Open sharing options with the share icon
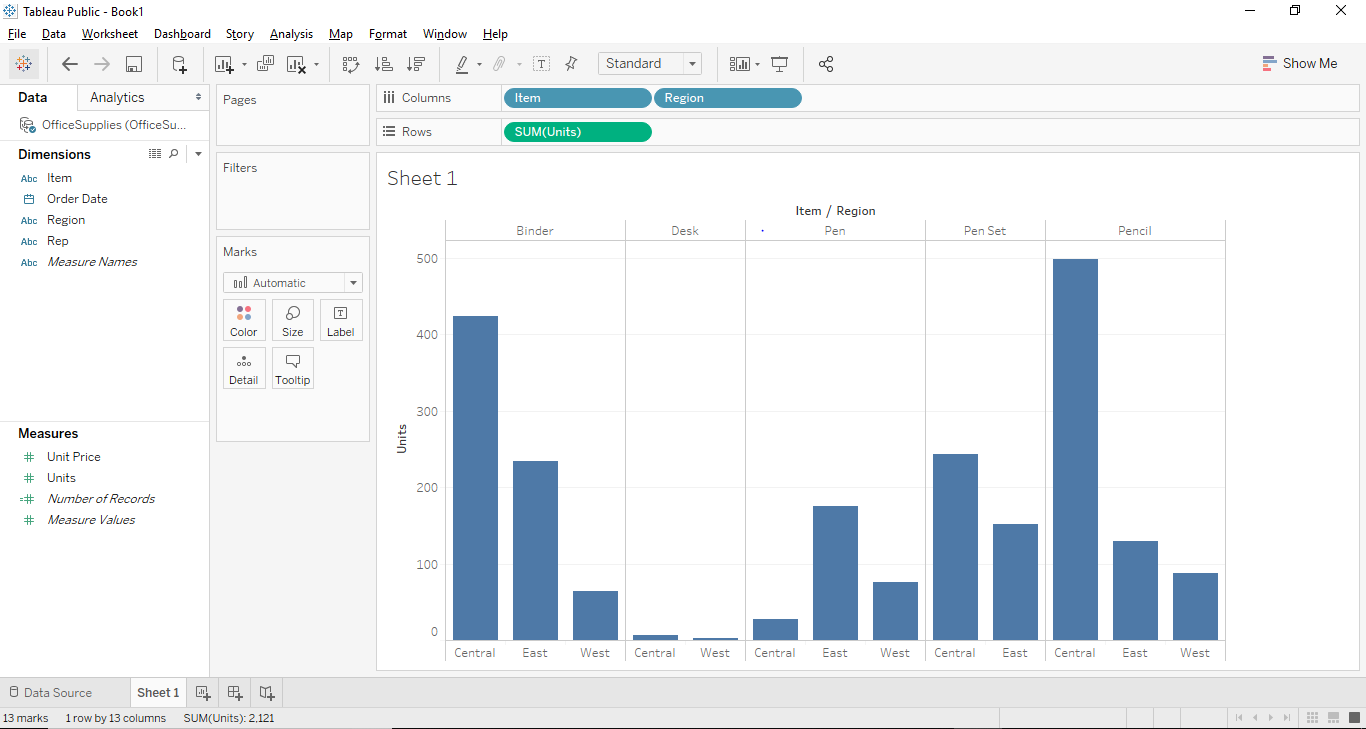The image size is (1366, 729). (x=826, y=63)
